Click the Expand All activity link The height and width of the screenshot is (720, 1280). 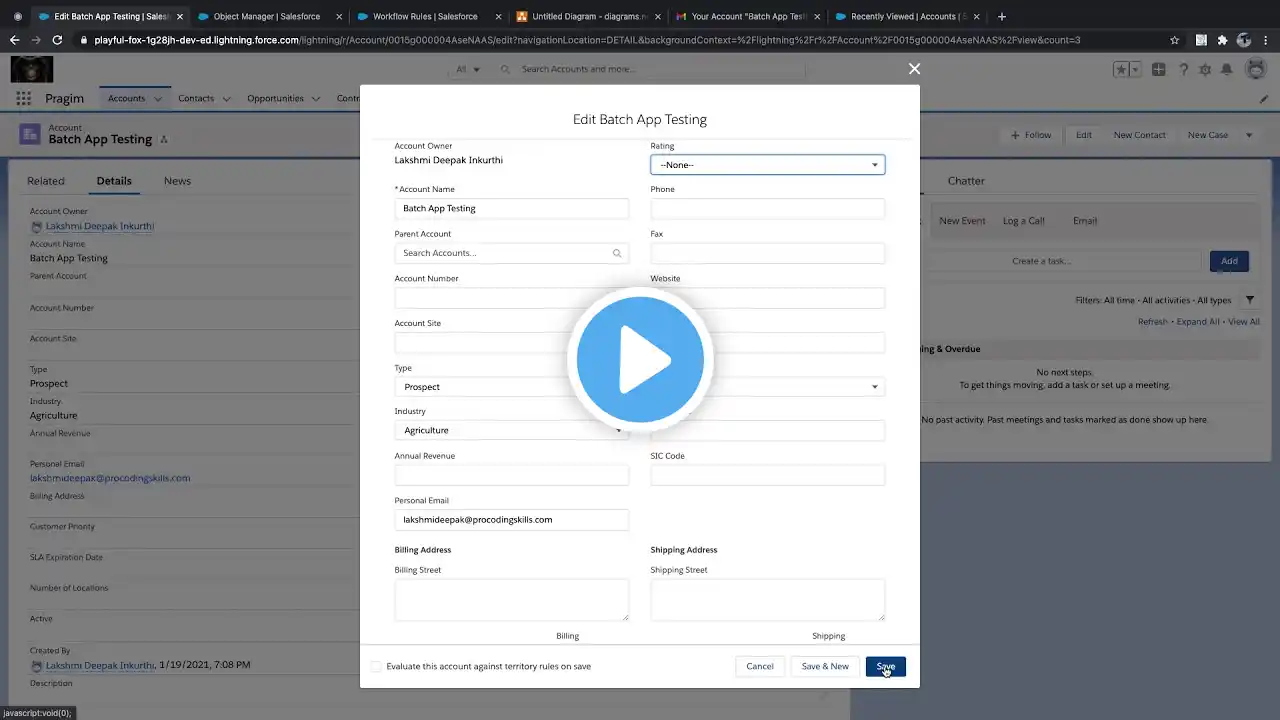(x=1198, y=322)
